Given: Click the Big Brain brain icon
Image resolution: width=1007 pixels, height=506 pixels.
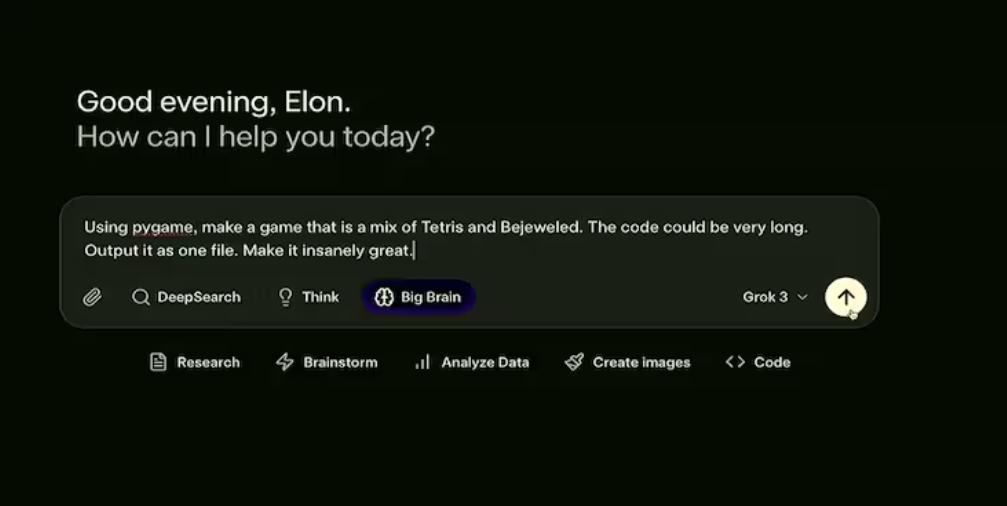Looking at the screenshot, I should [x=384, y=297].
